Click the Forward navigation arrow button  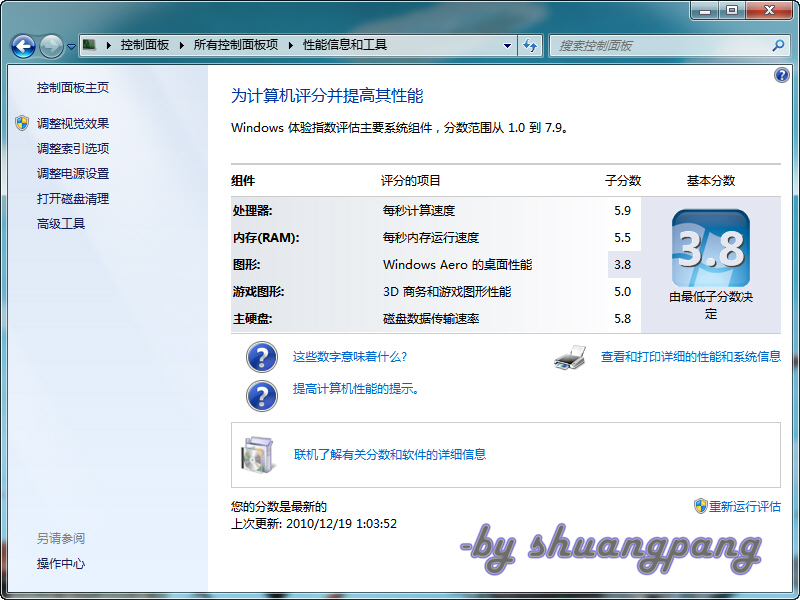coord(51,46)
